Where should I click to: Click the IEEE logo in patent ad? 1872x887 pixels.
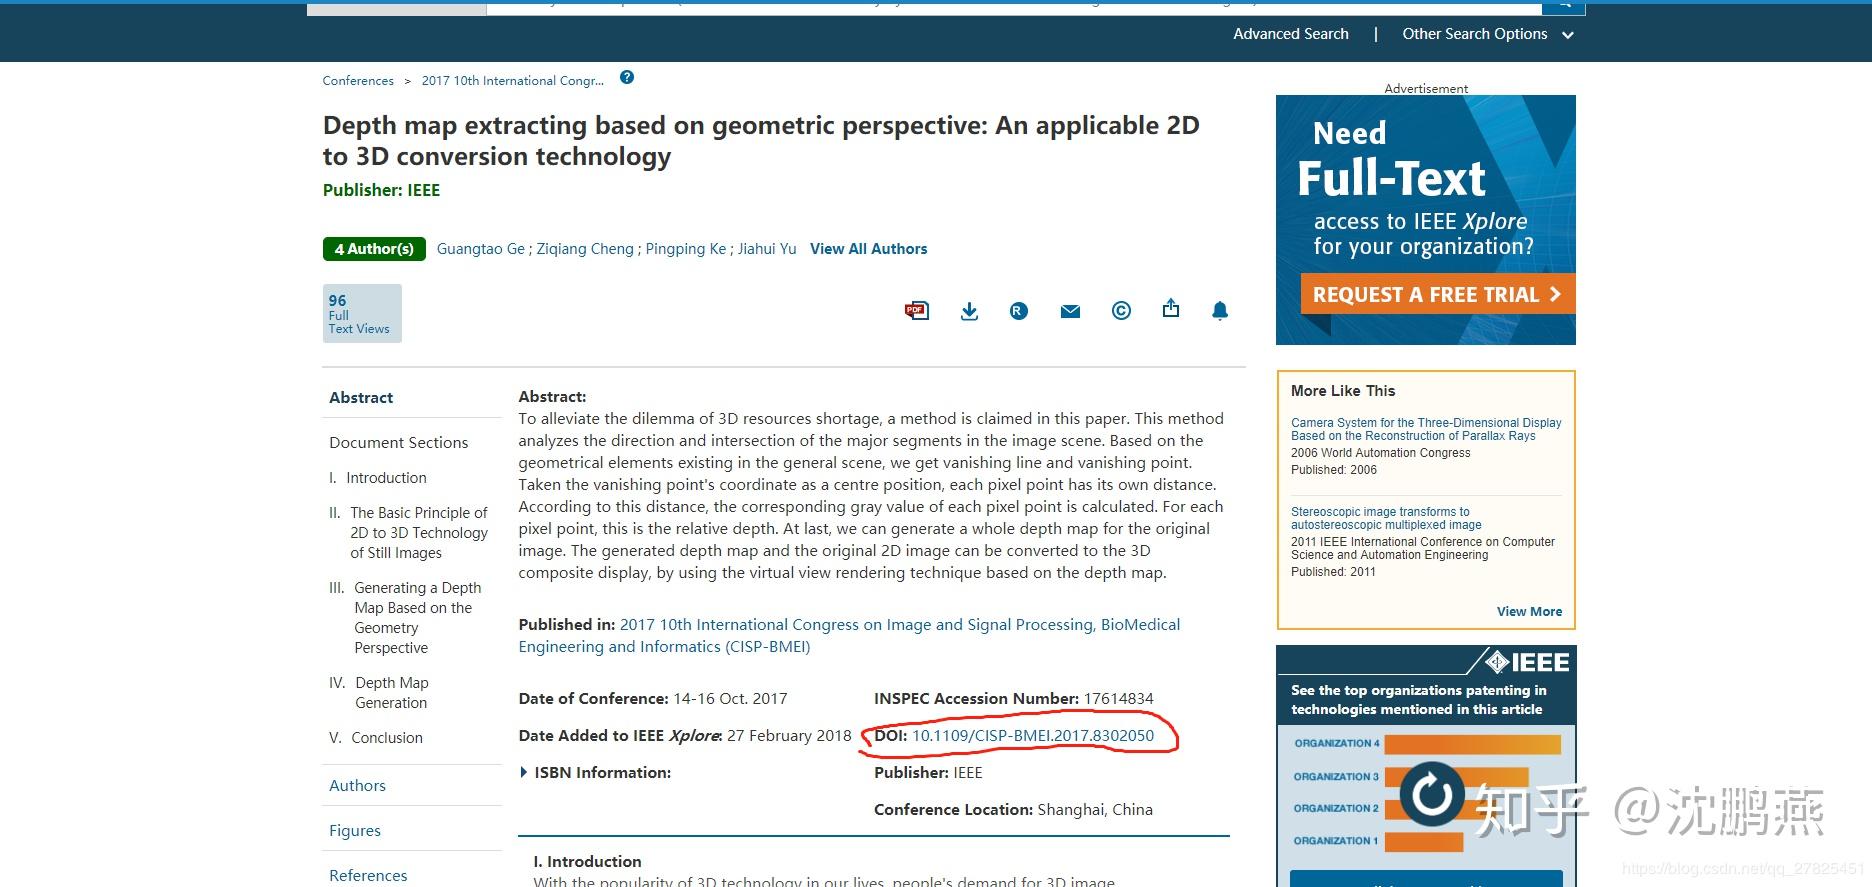pyautogui.click(x=1527, y=662)
